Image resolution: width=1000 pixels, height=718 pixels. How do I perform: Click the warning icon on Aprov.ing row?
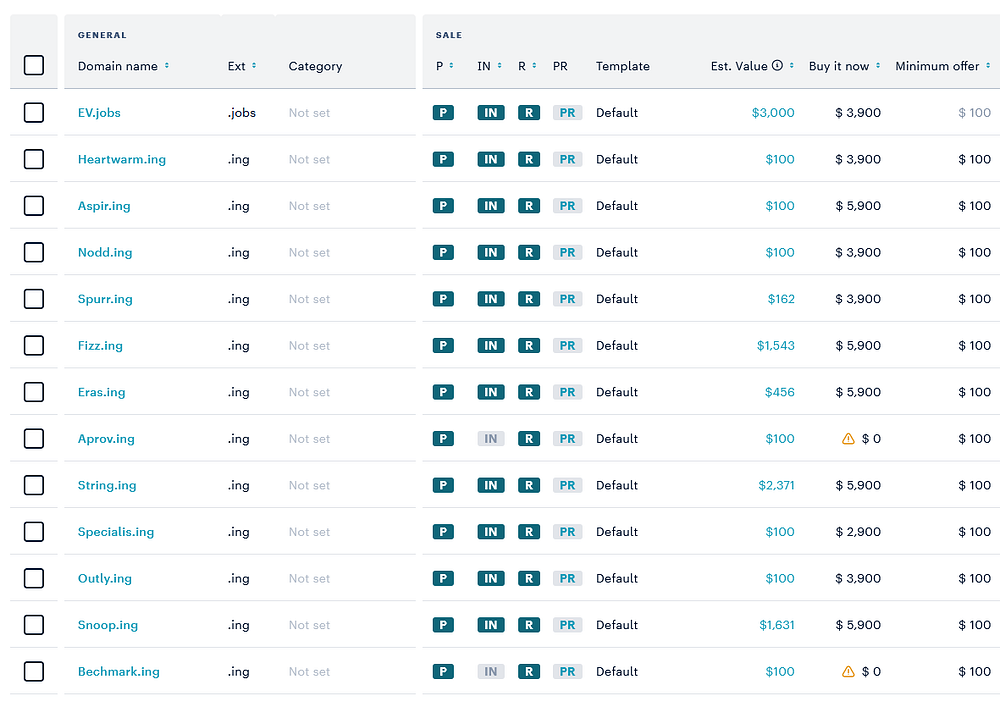848,439
